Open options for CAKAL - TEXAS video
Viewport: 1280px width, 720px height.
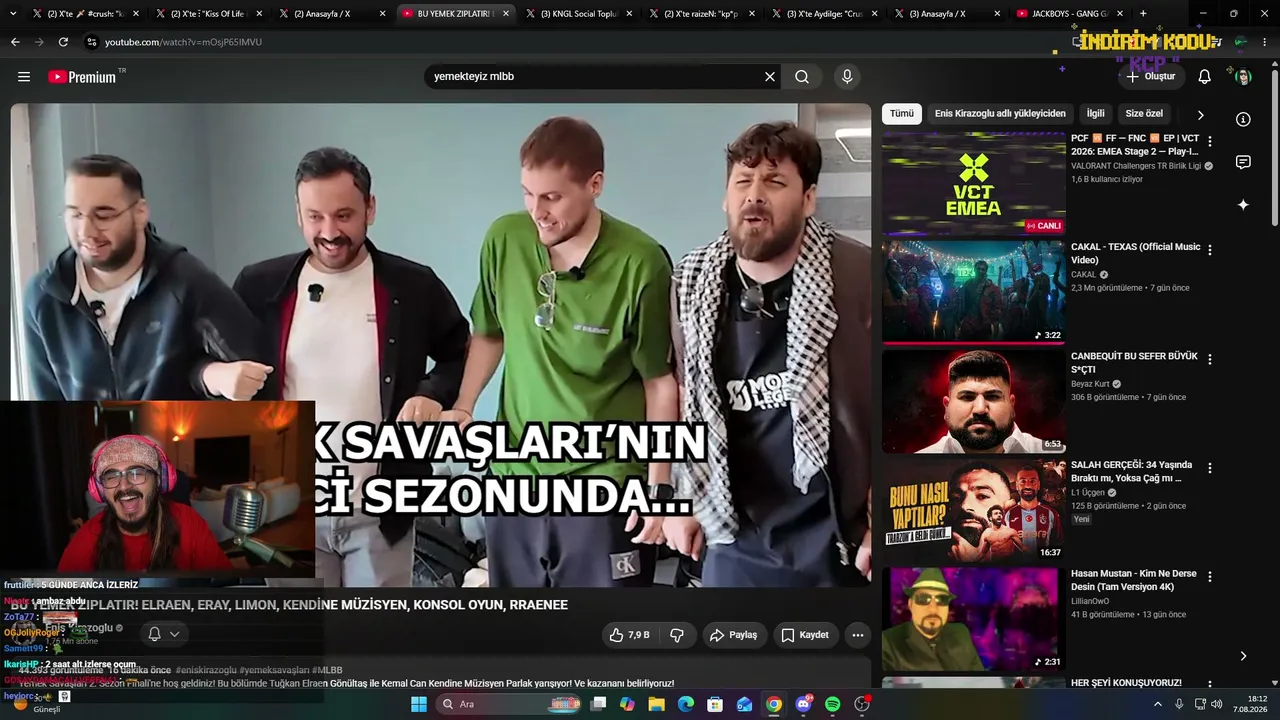(x=1210, y=250)
